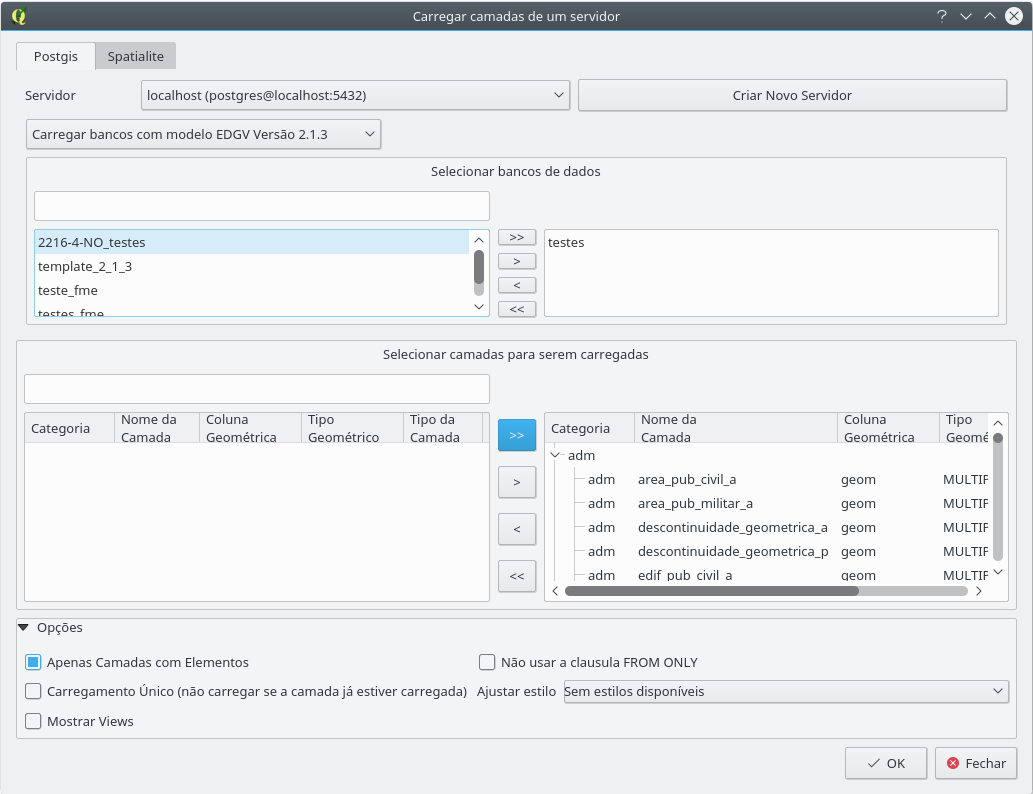Click Criar Novo Servidor button
The image size is (1033, 794).
click(x=793, y=96)
